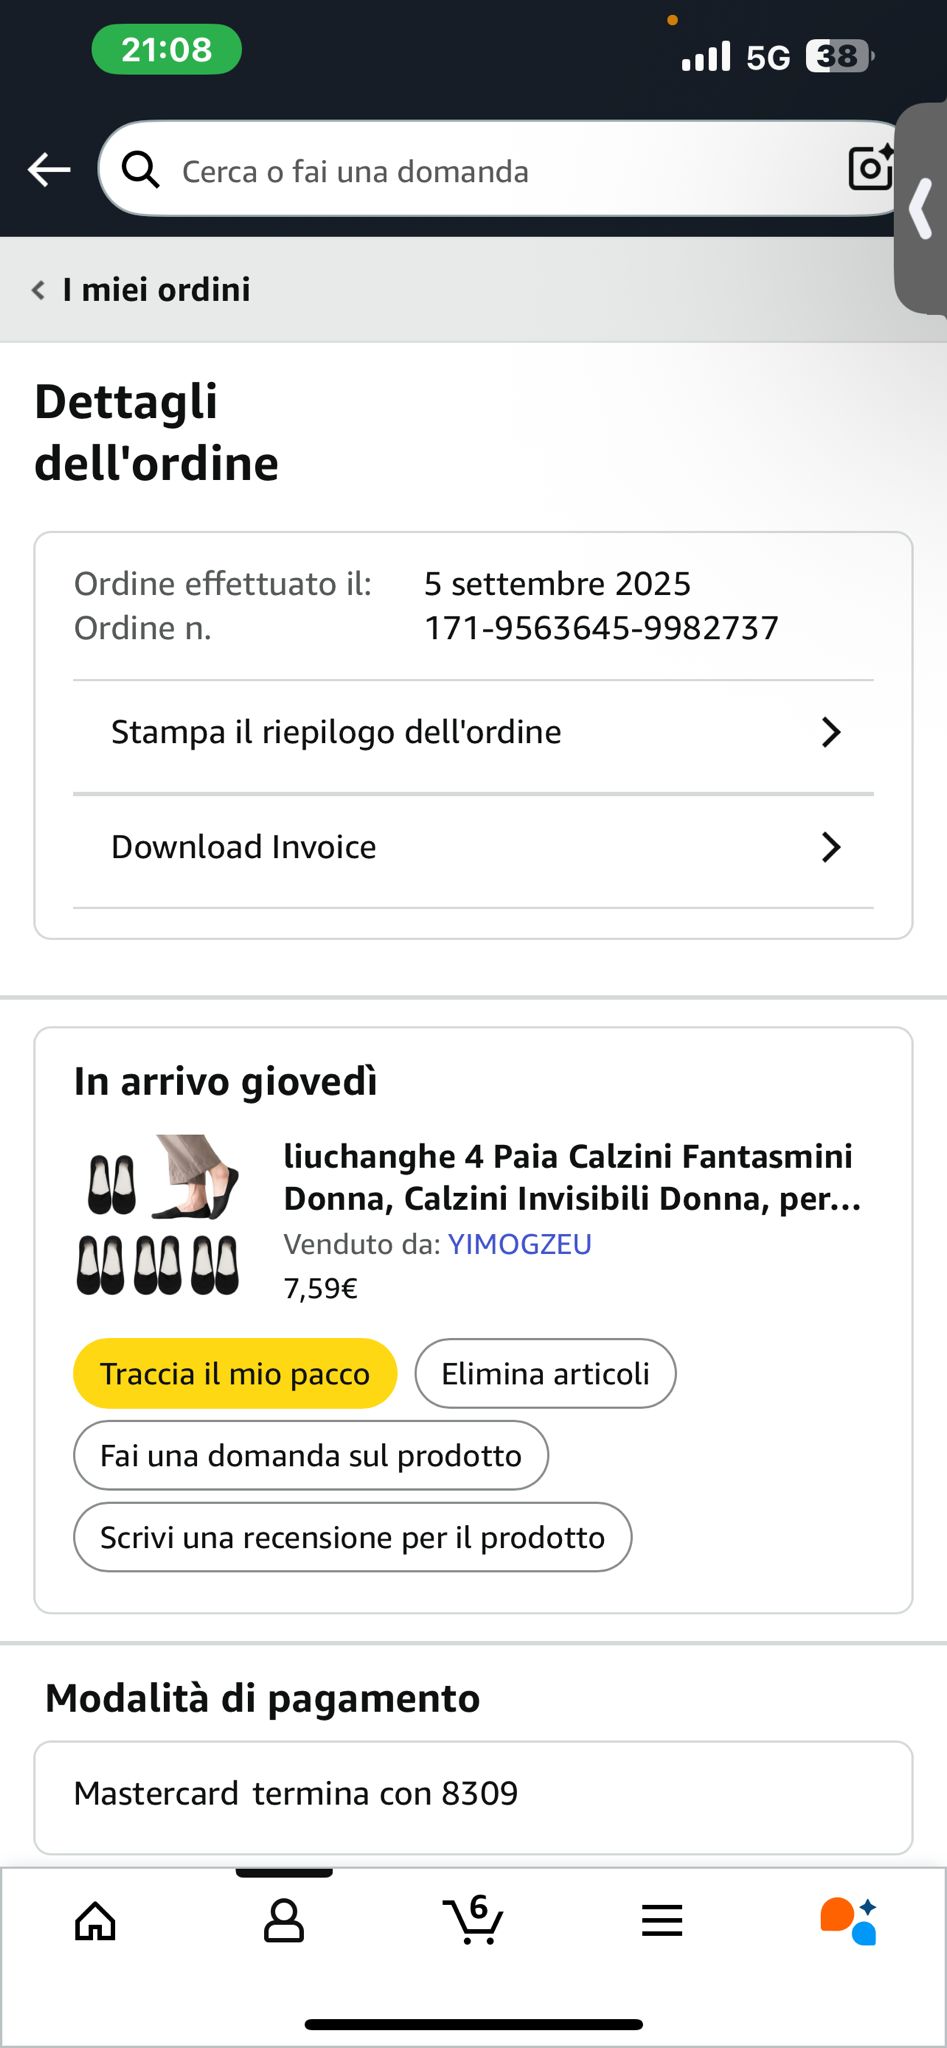Open Stampa il riepilogo dell'ordine chevron
This screenshot has height=2048, width=947.
[831, 732]
